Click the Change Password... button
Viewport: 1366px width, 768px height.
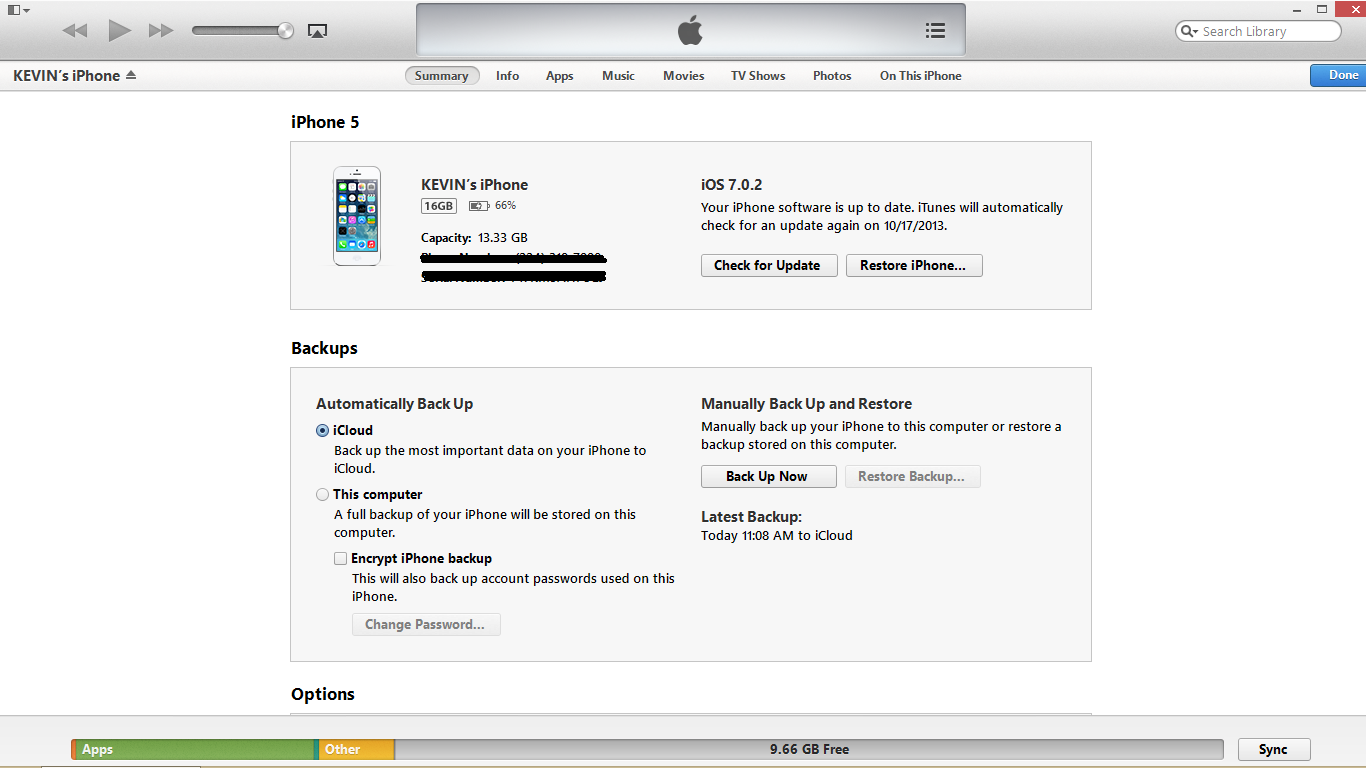pyautogui.click(x=426, y=624)
